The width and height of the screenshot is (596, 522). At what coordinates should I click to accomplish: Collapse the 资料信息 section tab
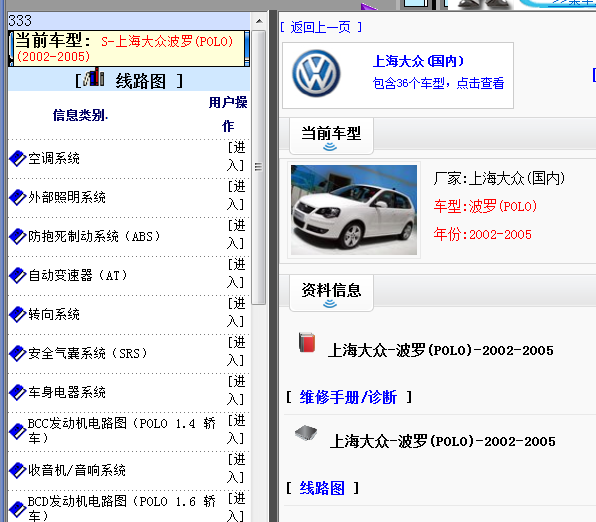pyautogui.click(x=331, y=293)
